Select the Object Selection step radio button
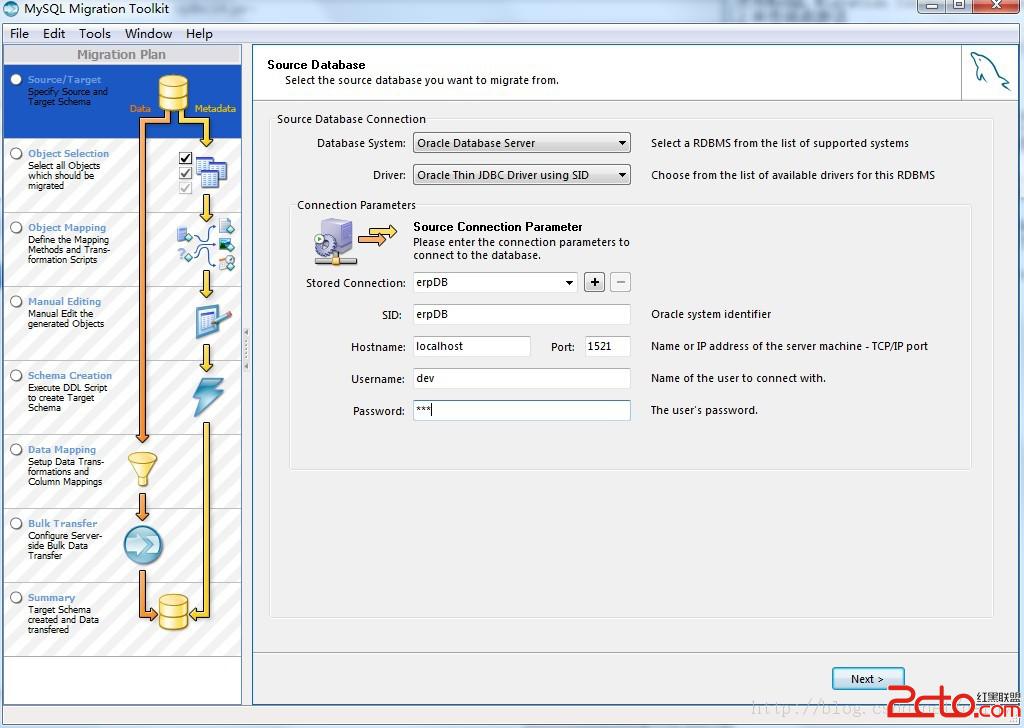 click(x=16, y=153)
